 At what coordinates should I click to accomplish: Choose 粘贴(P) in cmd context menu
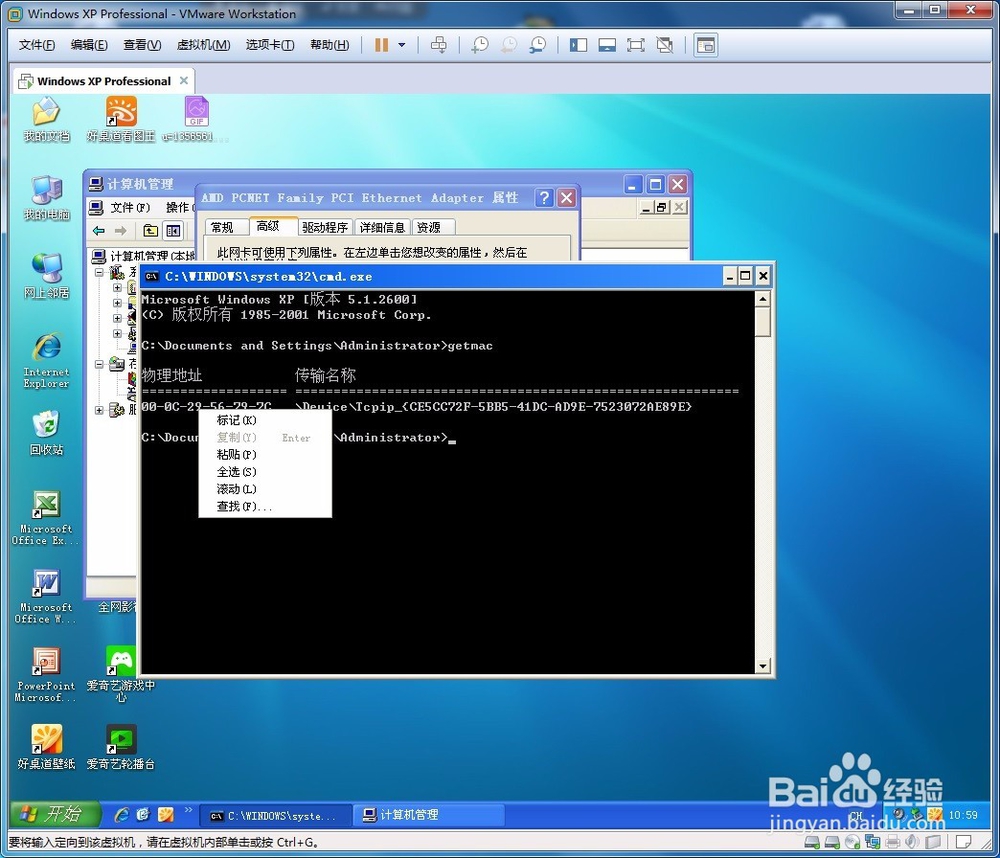click(265, 454)
